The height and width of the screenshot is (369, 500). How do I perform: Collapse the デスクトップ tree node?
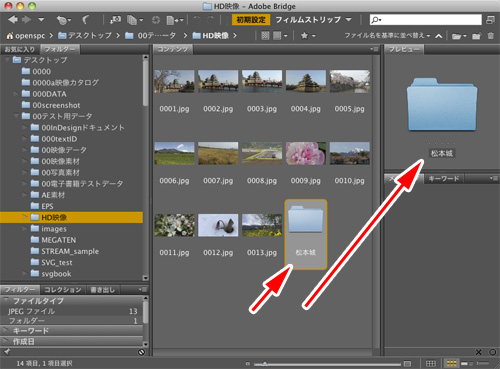(7, 60)
